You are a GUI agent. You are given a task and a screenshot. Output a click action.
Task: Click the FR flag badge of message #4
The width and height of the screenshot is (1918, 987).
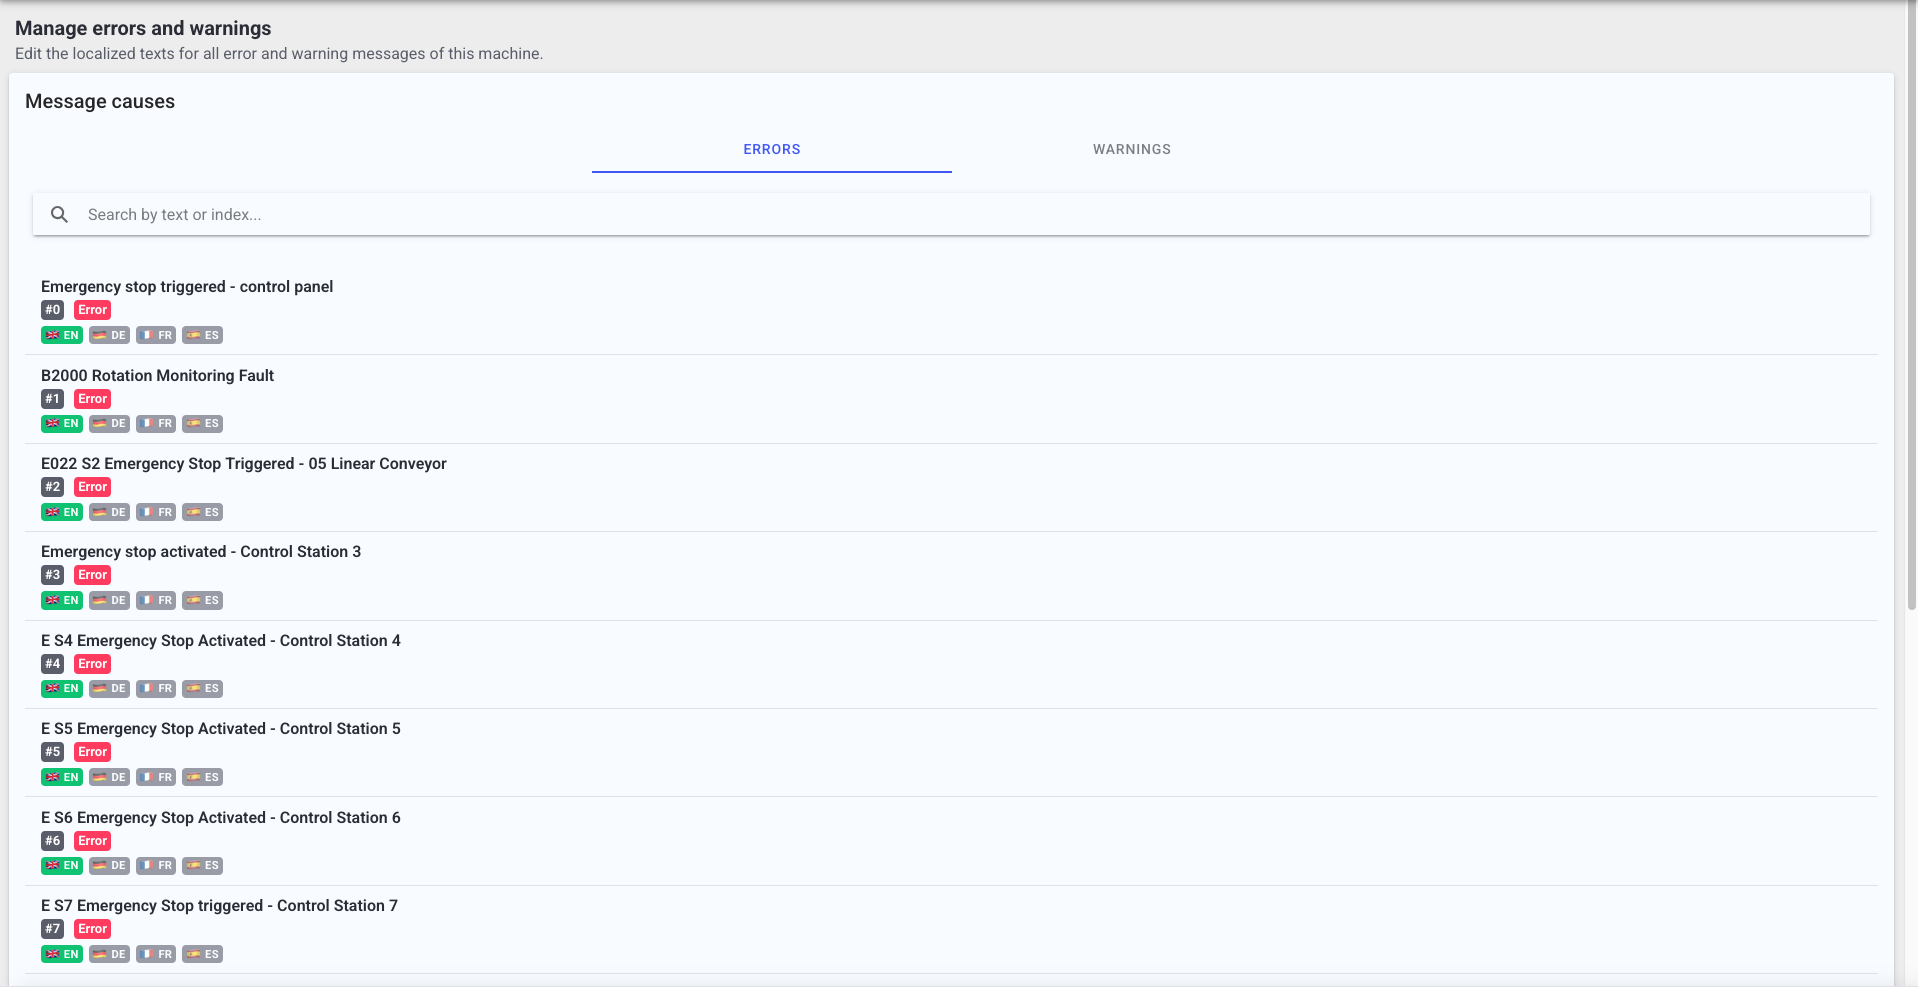point(156,688)
